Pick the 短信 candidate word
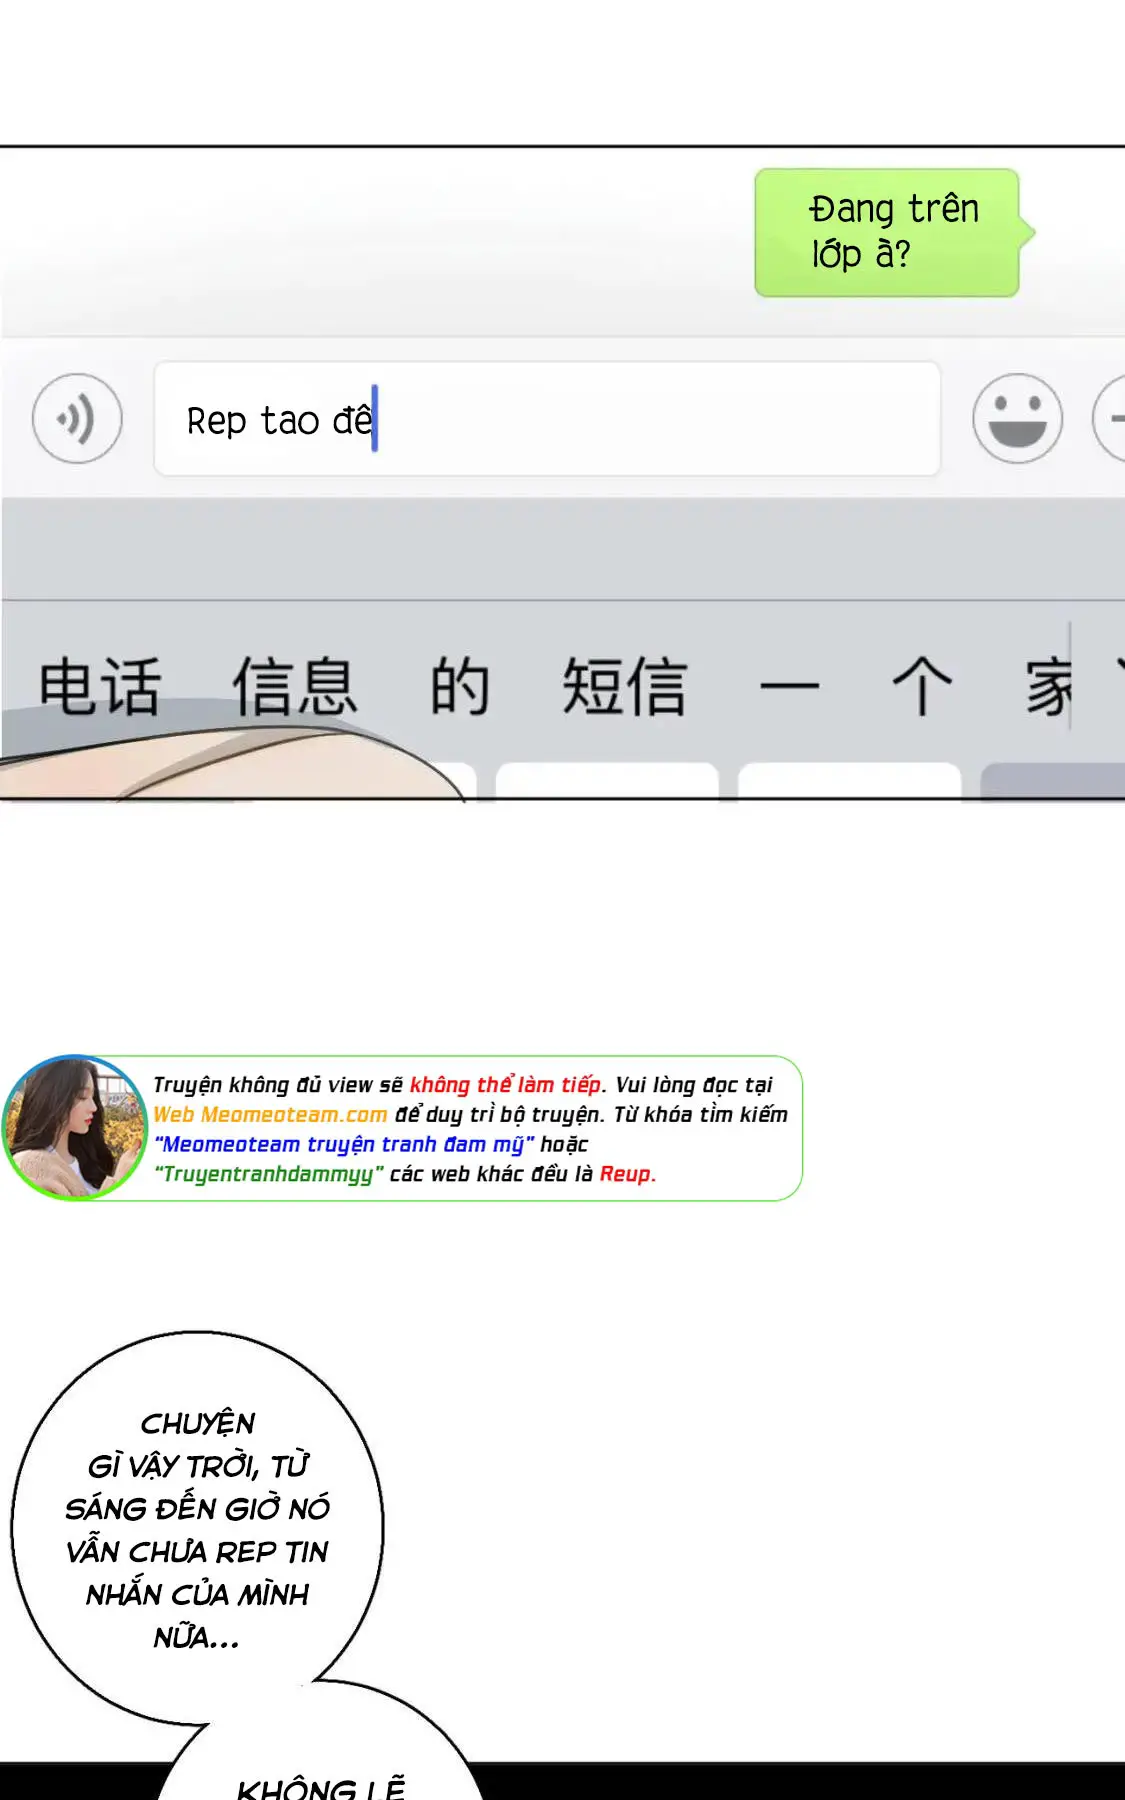 pos(624,687)
